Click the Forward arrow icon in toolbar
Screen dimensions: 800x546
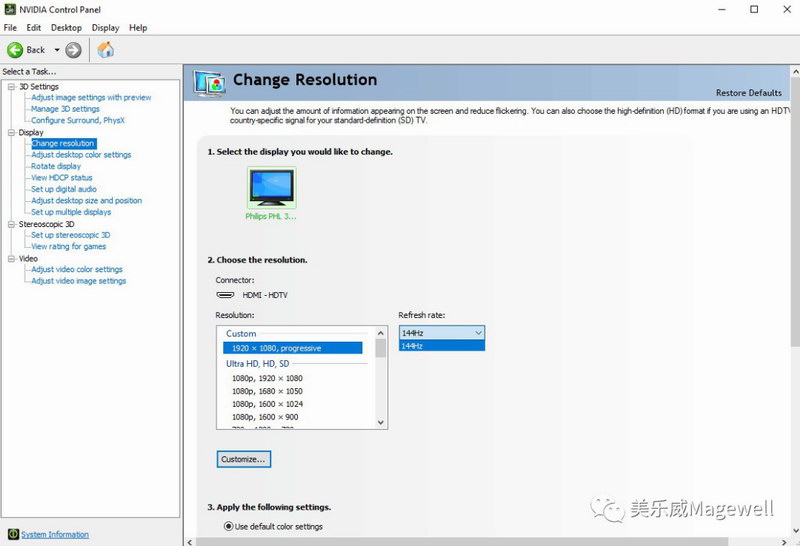[74, 50]
